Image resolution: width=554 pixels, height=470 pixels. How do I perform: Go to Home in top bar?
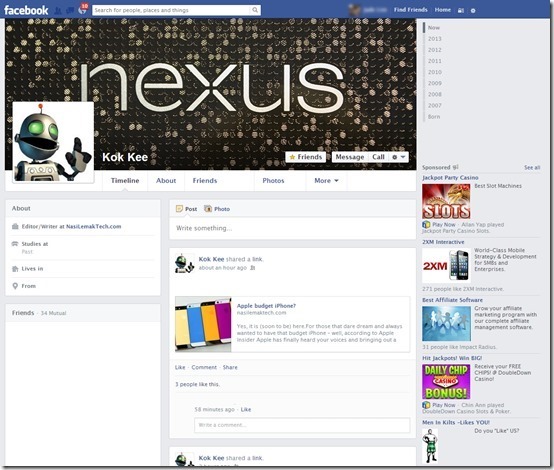(443, 10)
